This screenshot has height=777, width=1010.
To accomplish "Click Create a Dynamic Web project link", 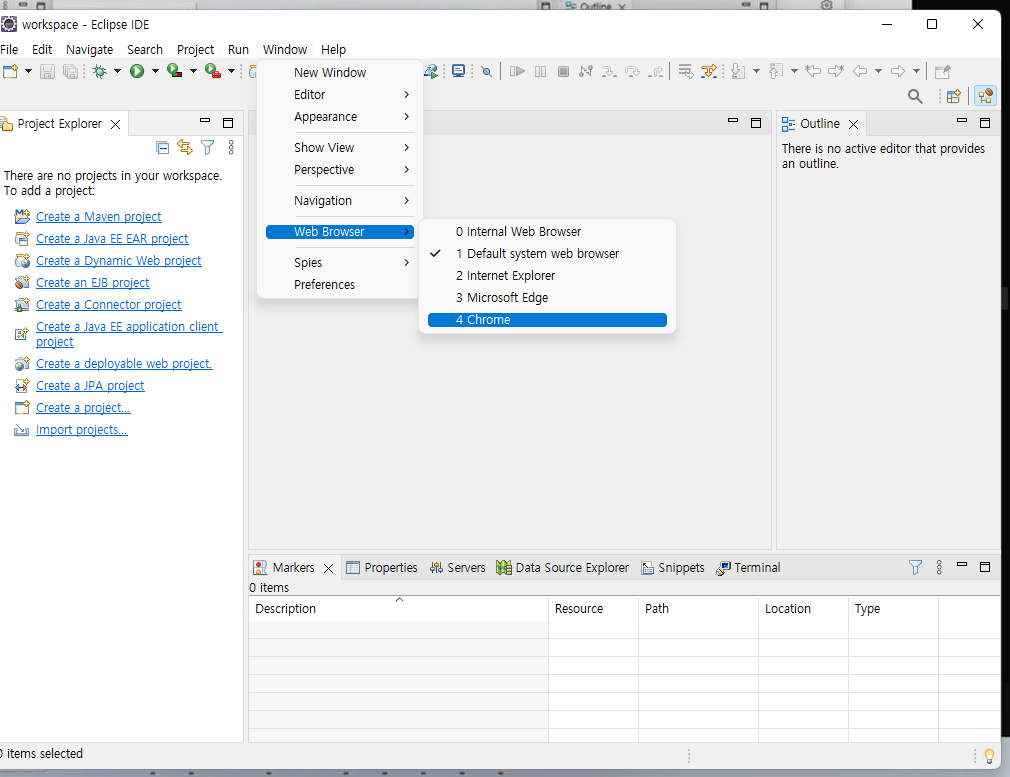I will 119,260.
